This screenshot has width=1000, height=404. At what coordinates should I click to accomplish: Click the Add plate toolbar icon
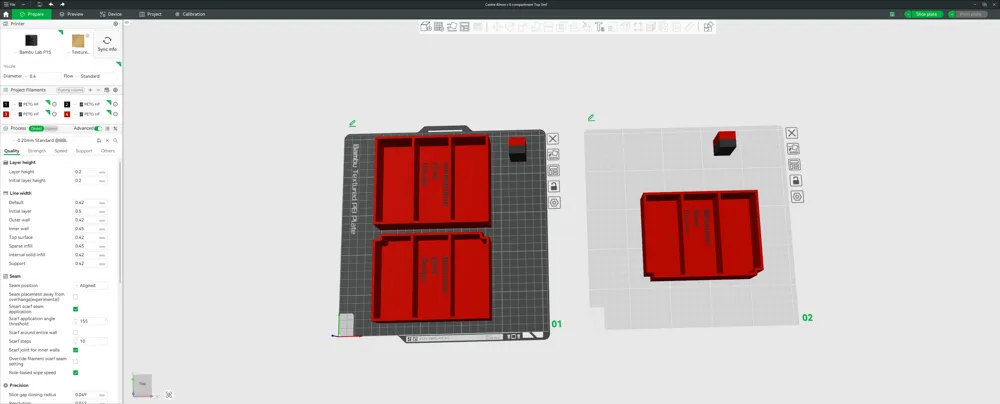coord(439,27)
